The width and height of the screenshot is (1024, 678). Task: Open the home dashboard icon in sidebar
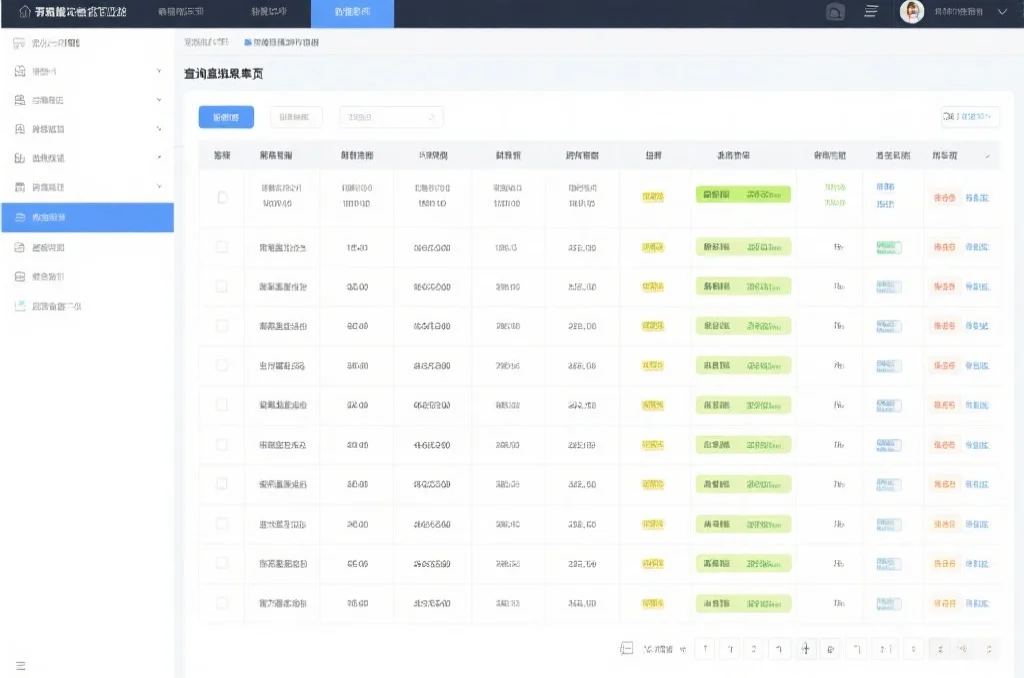pyautogui.click(x=17, y=44)
